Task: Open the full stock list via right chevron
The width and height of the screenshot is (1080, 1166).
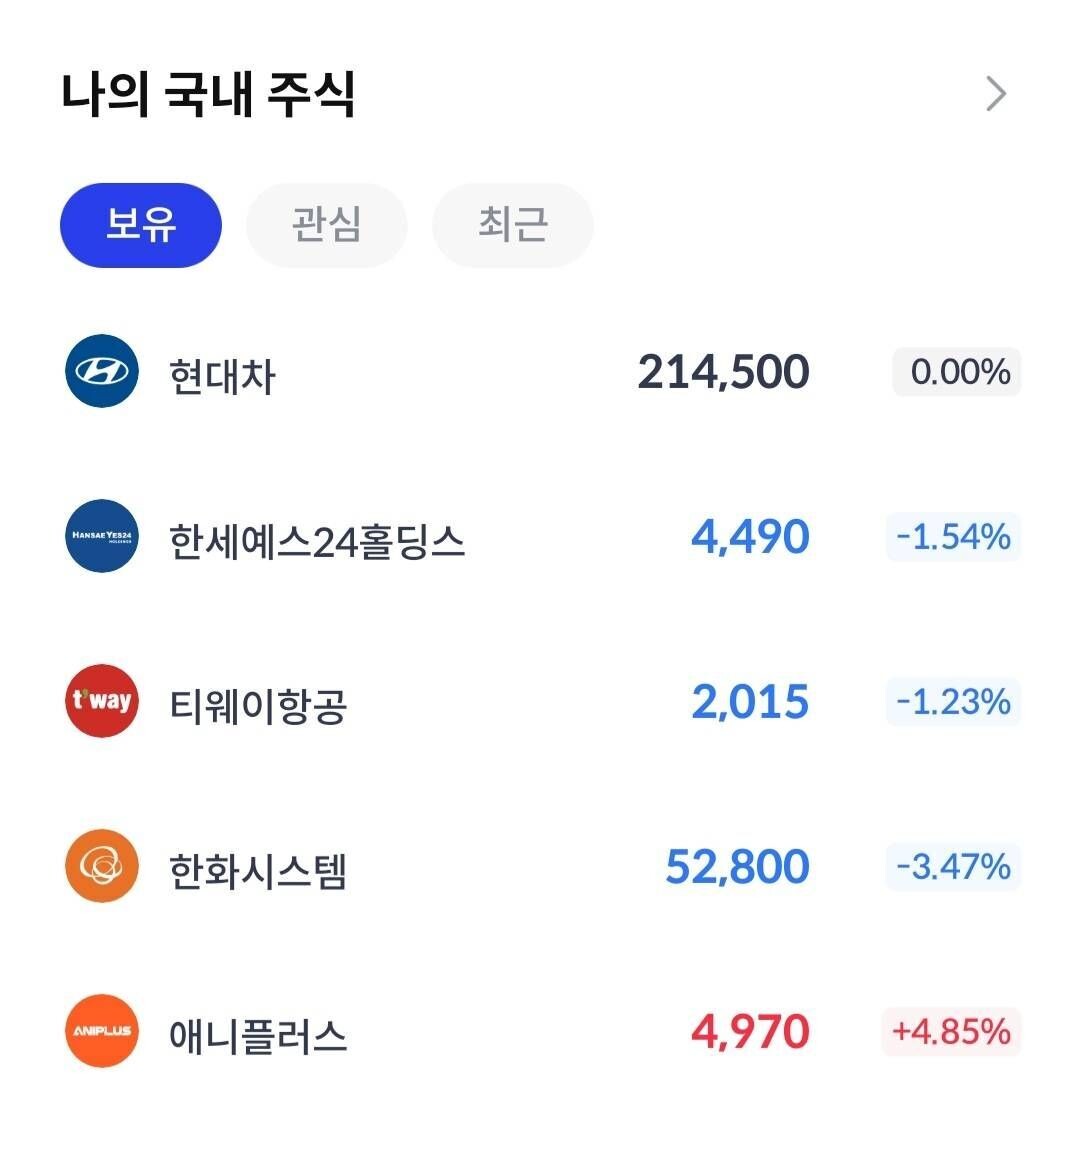Action: [995, 92]
